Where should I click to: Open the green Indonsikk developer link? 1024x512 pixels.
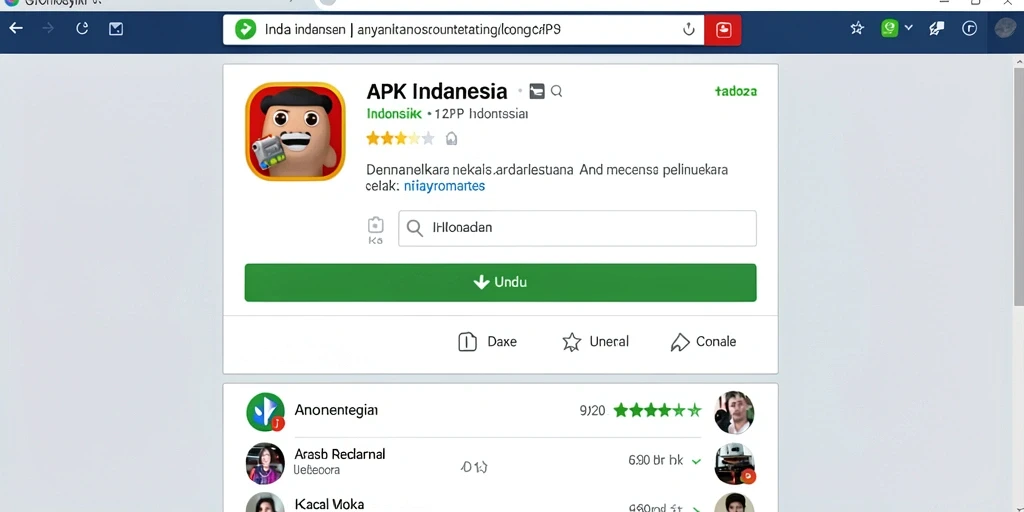(x=394, y=114)
